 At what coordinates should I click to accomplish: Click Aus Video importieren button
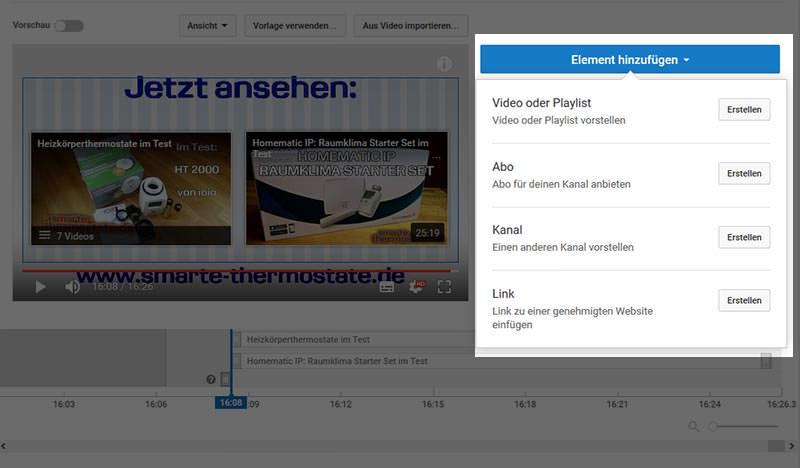(412, 26)
